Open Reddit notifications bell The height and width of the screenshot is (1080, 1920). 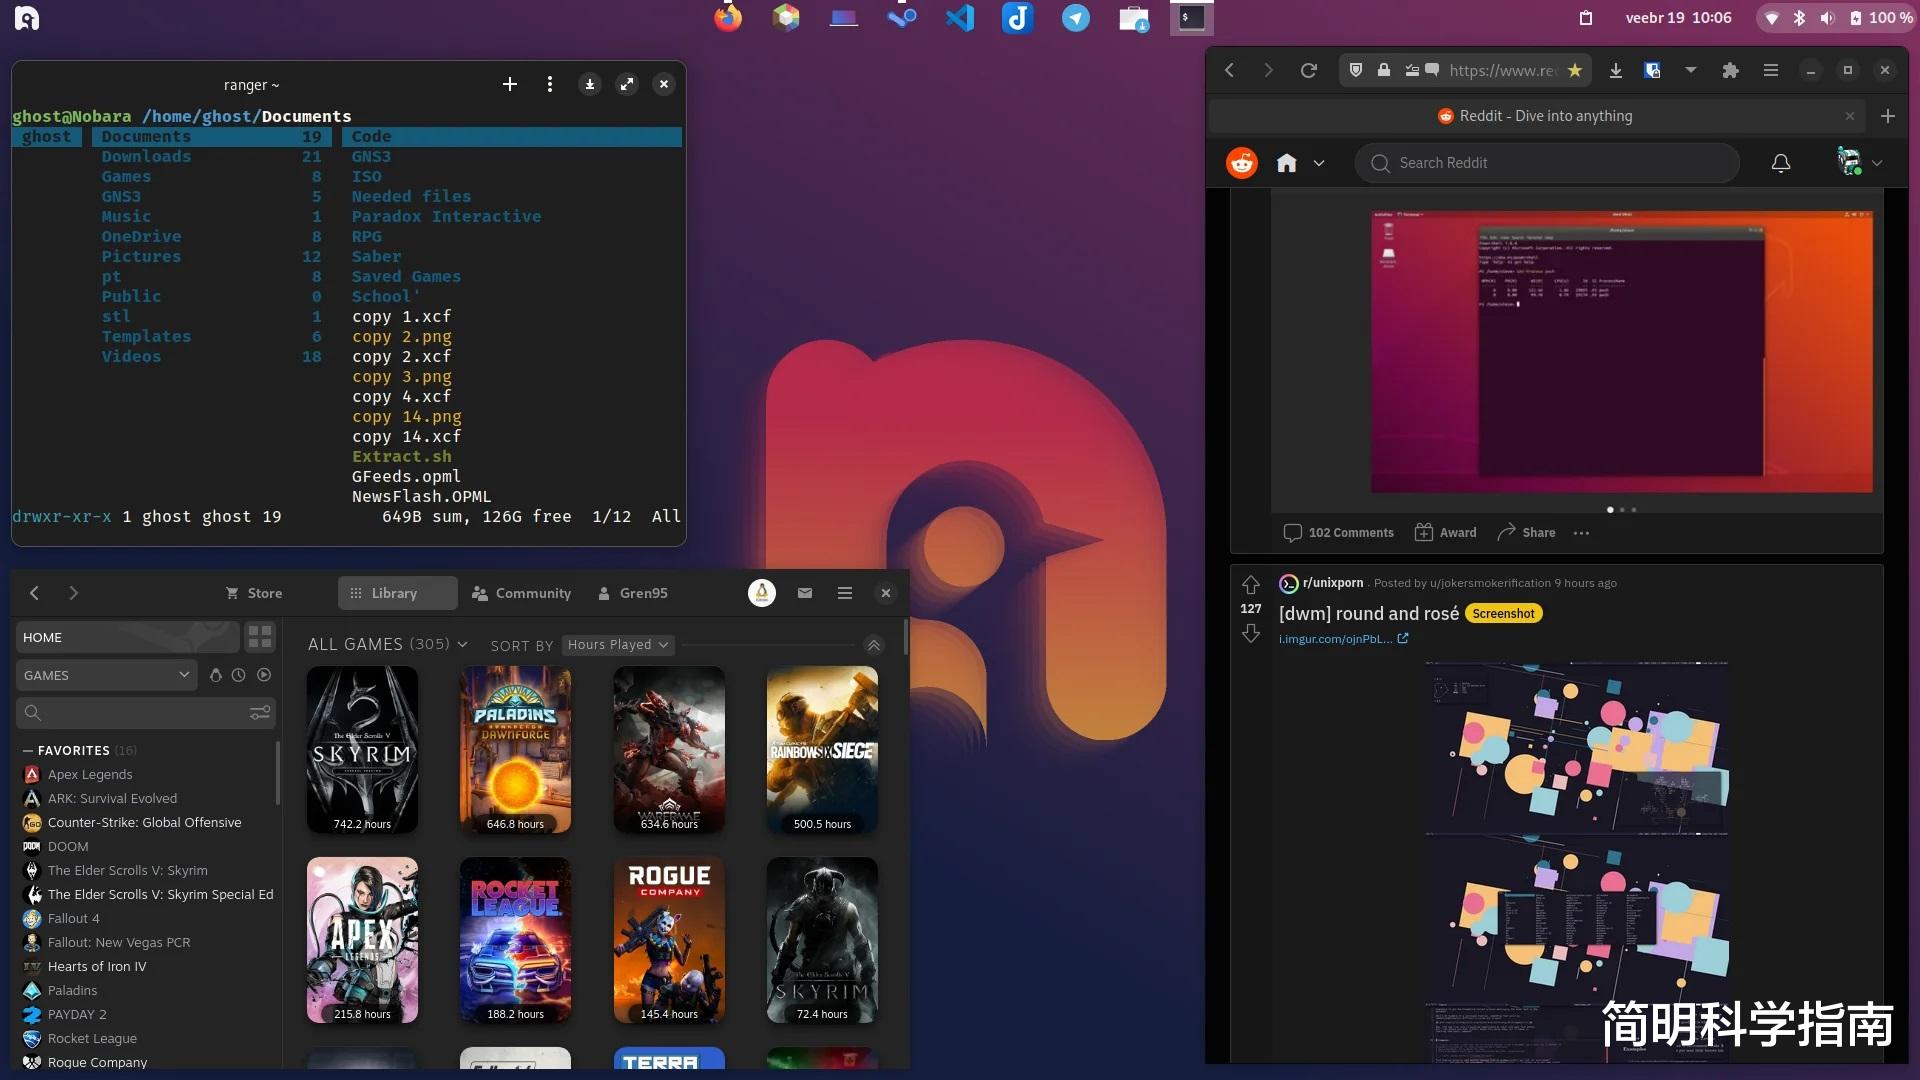1781,163
